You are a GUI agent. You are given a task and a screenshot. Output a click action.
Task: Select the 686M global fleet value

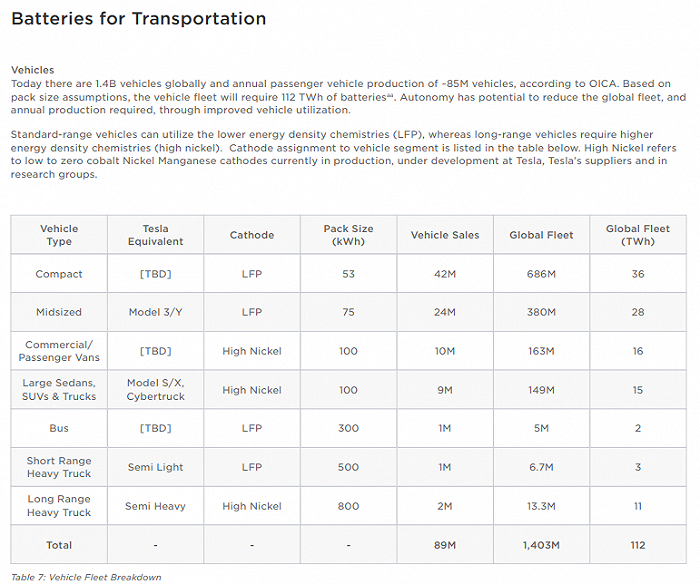coord(541,274)
